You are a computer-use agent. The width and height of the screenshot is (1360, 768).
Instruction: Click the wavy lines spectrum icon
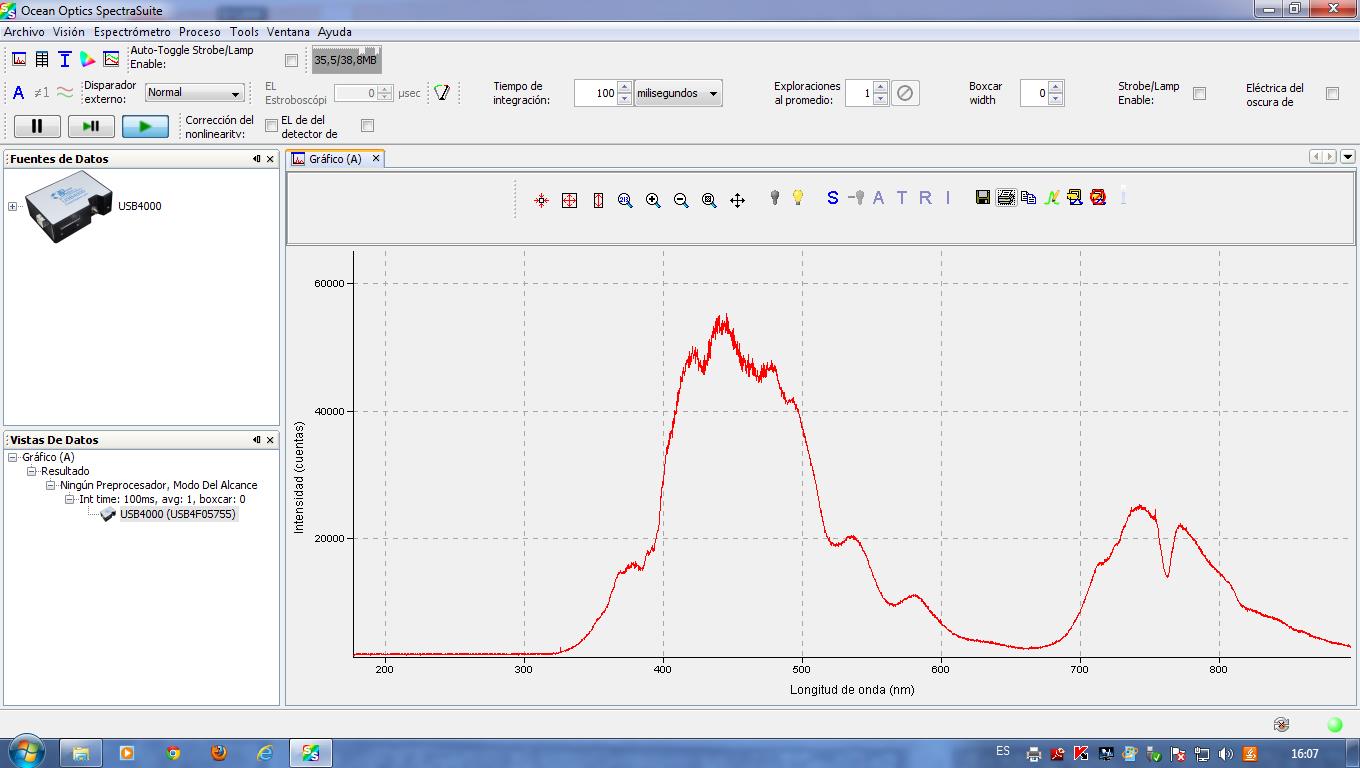[65, 93]
